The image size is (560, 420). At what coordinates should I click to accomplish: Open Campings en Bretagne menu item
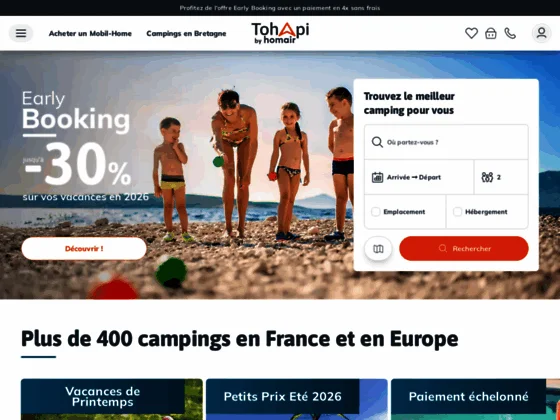(186, 34)
